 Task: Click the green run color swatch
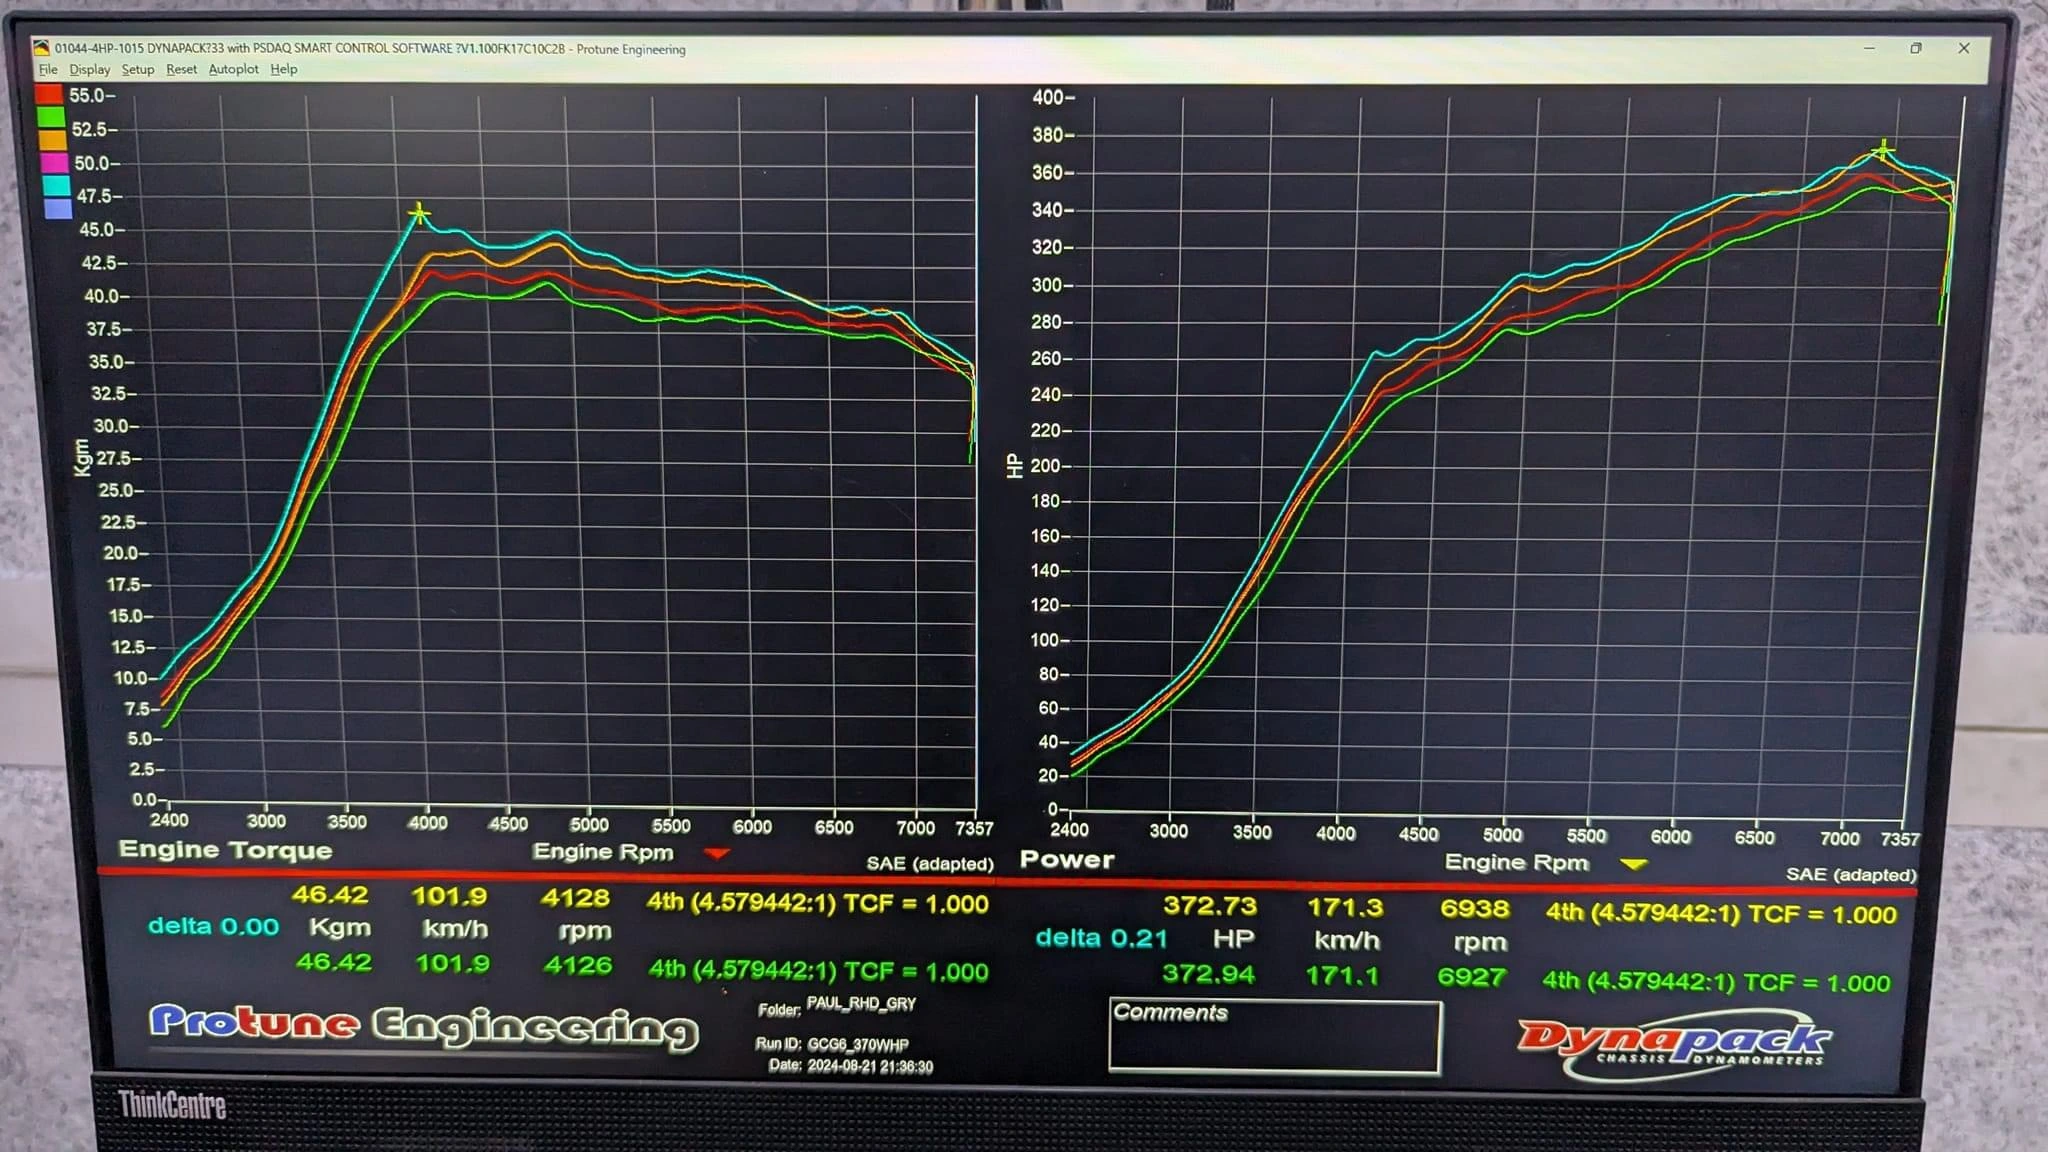tap(51, 117)
